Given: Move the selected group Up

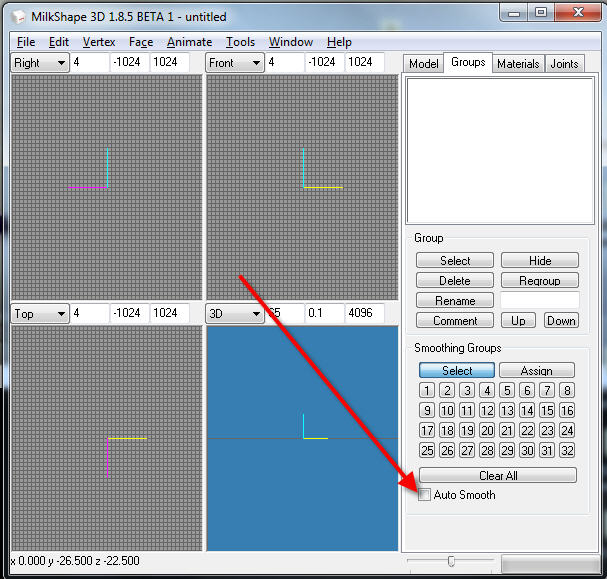Looking at the screenshot, I should tap(518, 320).
